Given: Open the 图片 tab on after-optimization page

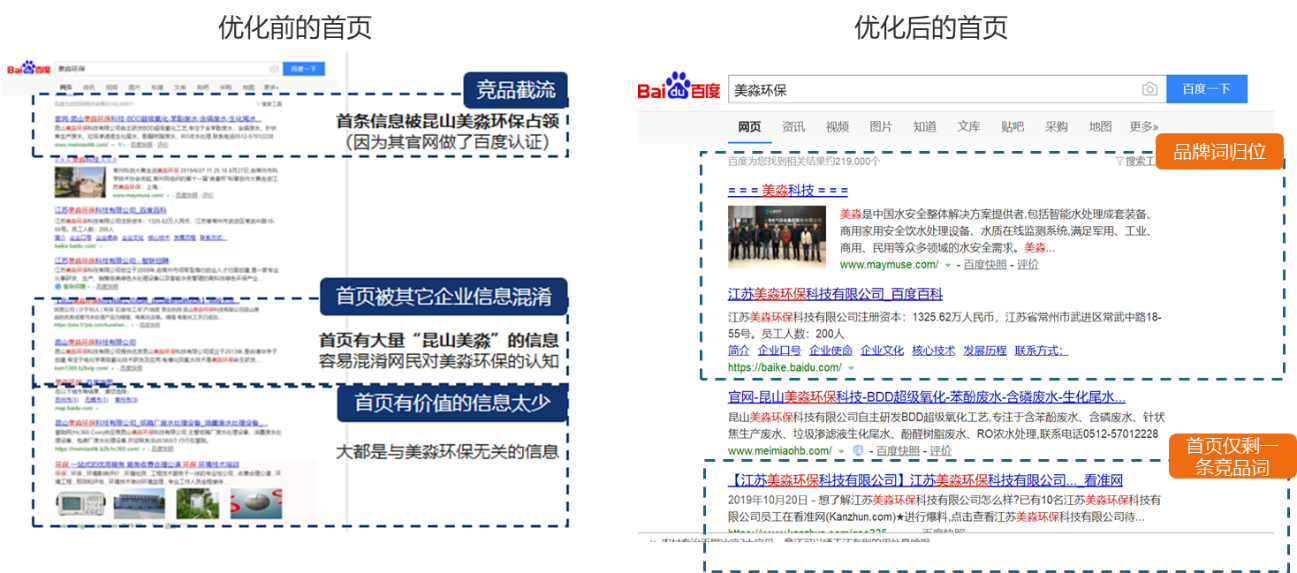Looking at the screenshot, I should pyautogui.click(x=881, y=127).
